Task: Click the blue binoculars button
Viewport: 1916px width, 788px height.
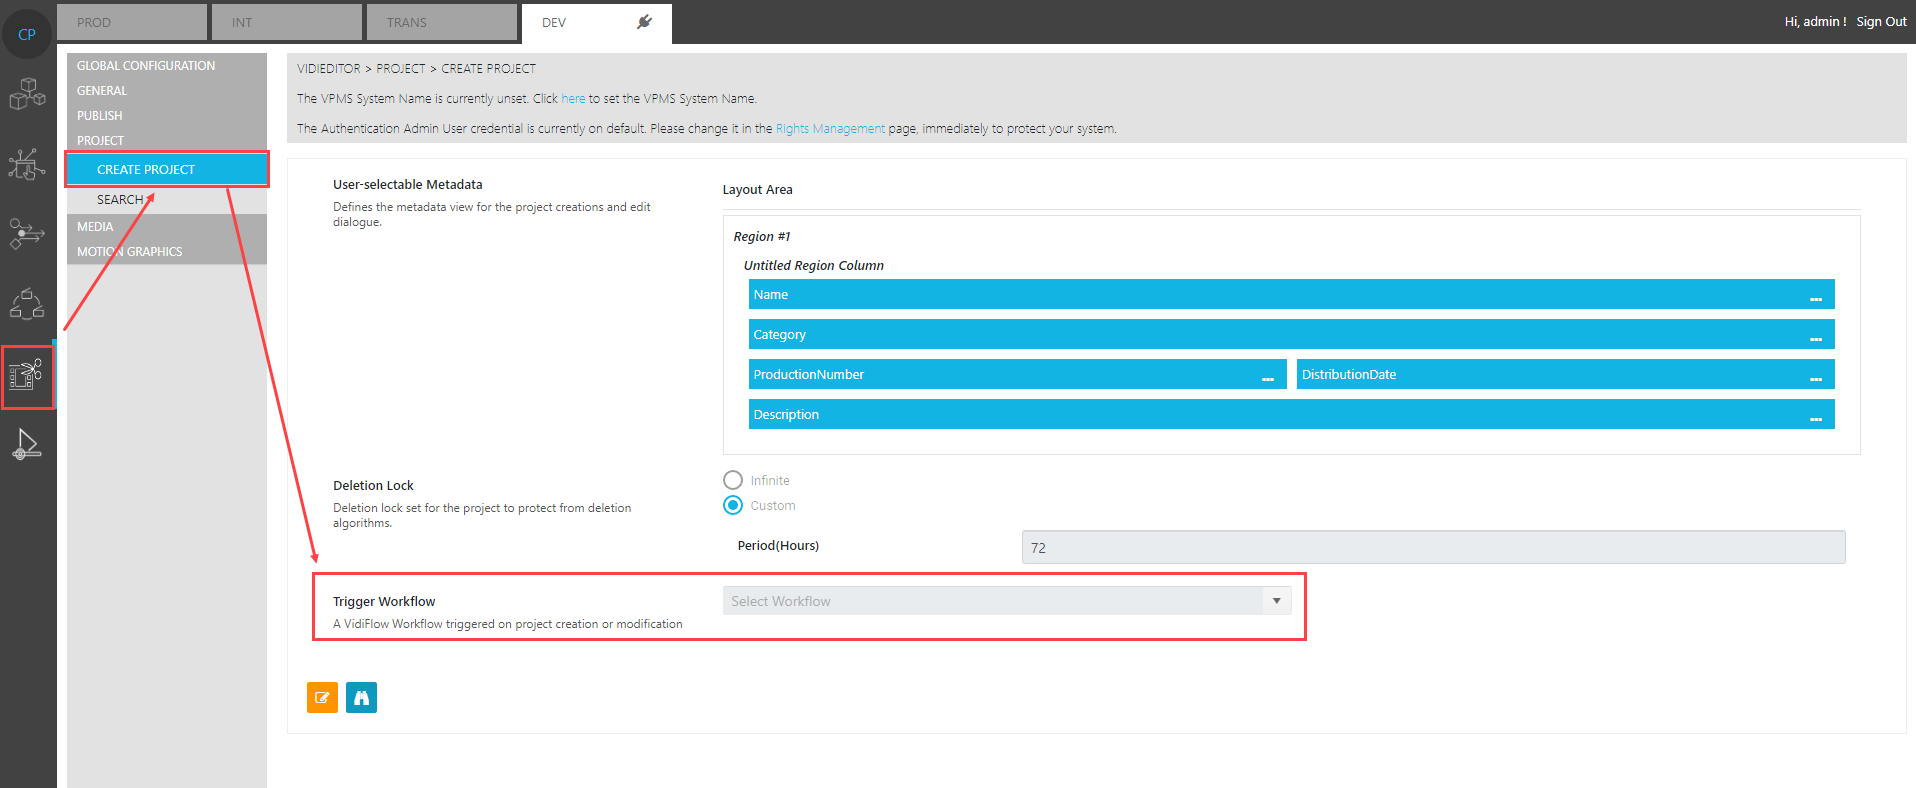Action: pos(361,698)
